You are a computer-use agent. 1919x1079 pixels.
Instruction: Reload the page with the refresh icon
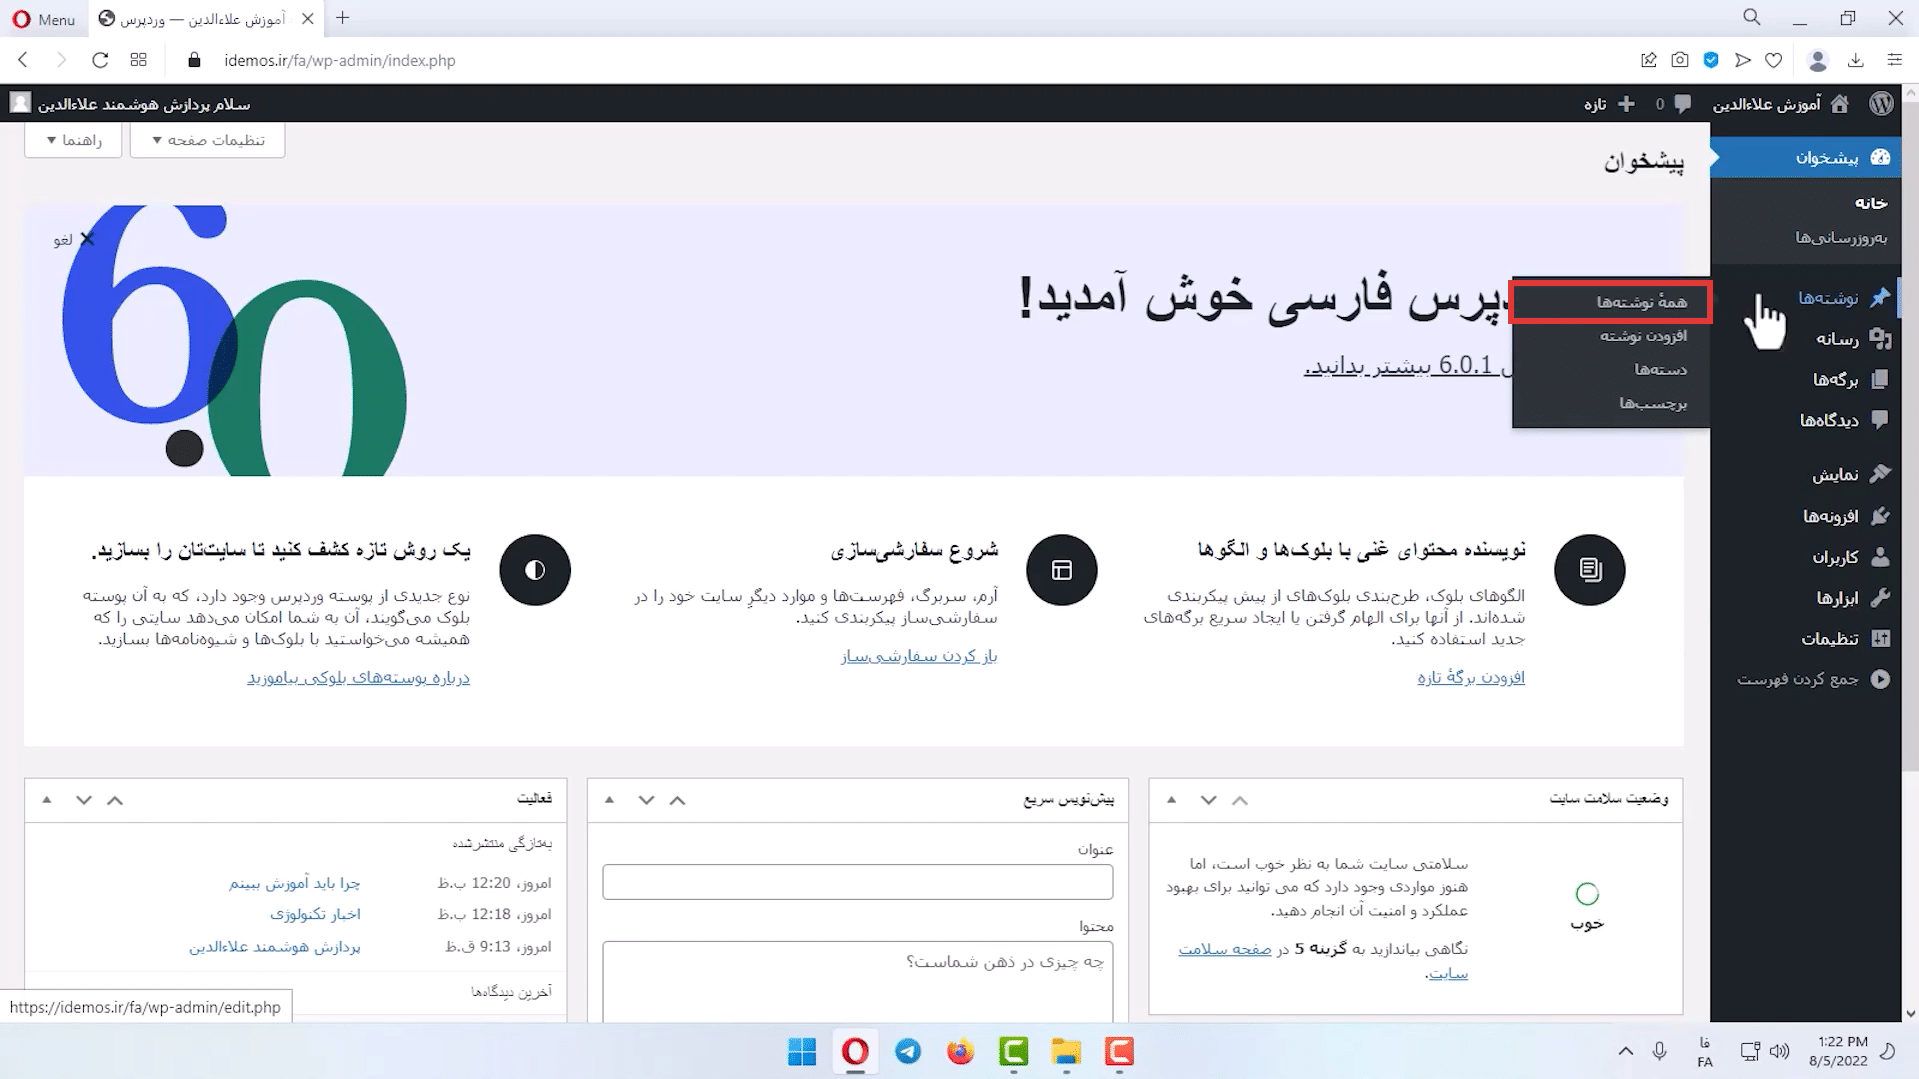(100, 60)
